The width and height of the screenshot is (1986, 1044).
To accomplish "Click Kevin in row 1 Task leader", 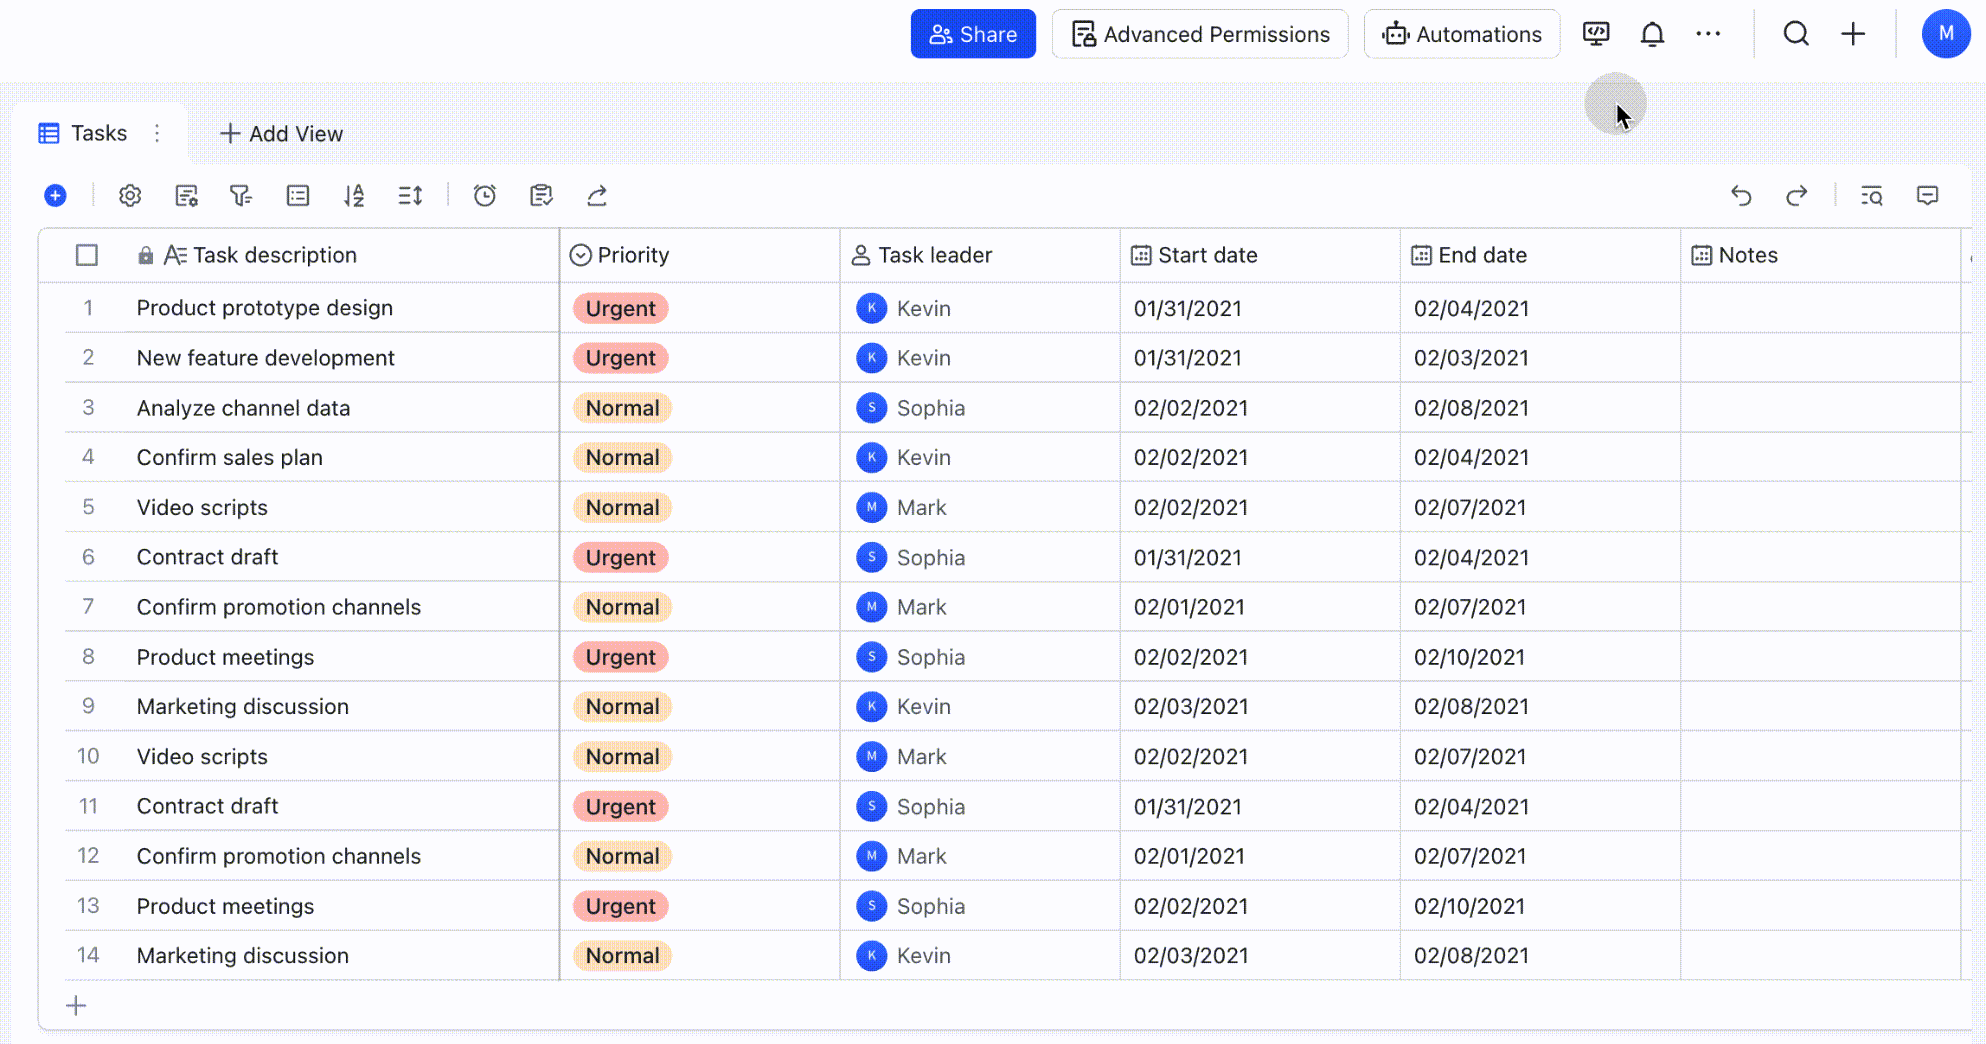I will (904, 308).
